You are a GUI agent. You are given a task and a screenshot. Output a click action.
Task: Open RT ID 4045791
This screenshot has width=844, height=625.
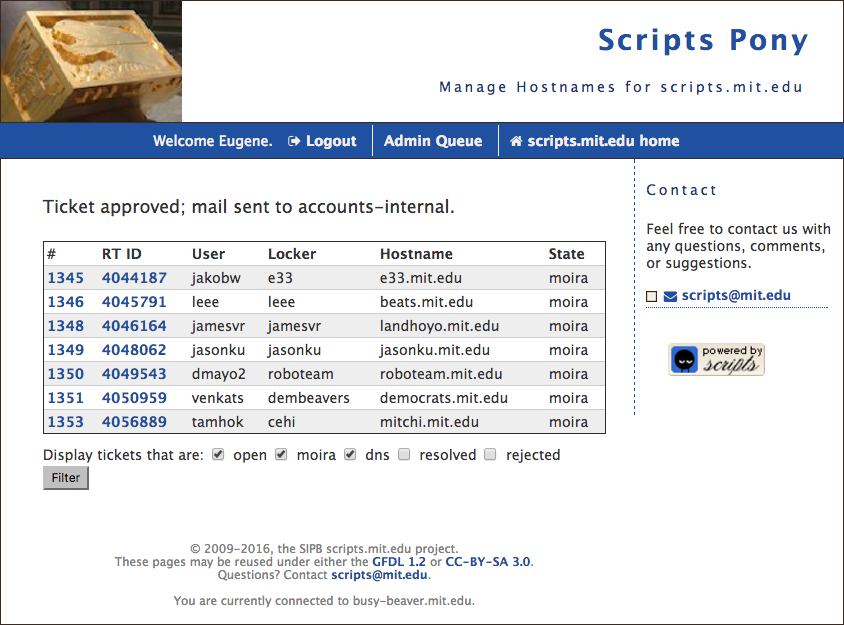[134, 302]
